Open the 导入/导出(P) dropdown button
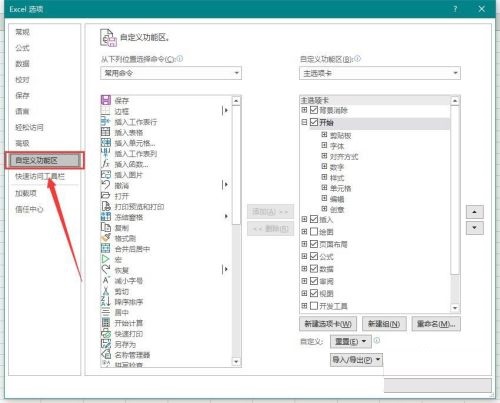Viewport: 500px width, 403px height. [x=356, y=360]
